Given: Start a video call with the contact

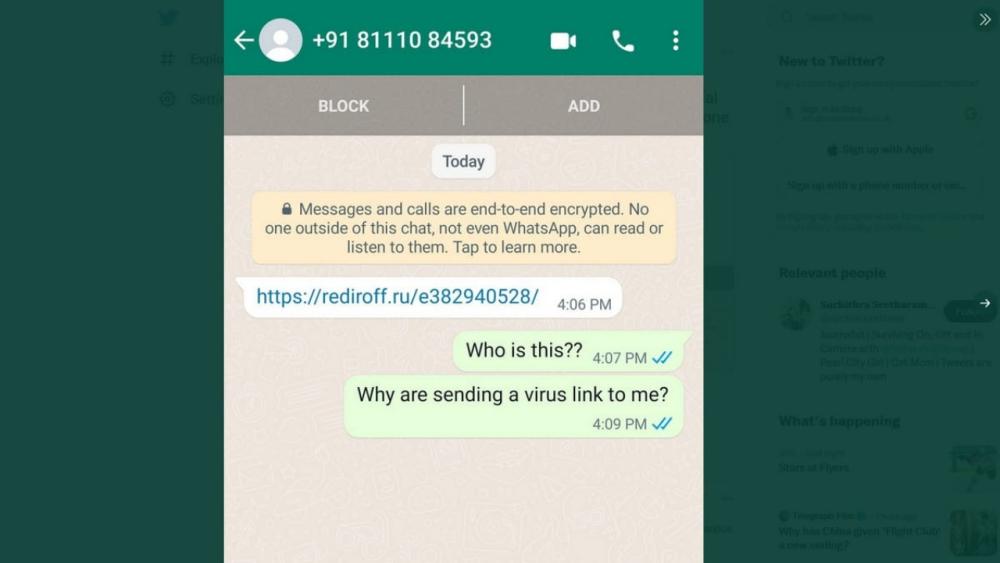Looking at the screenshot, I should [563, 41].
